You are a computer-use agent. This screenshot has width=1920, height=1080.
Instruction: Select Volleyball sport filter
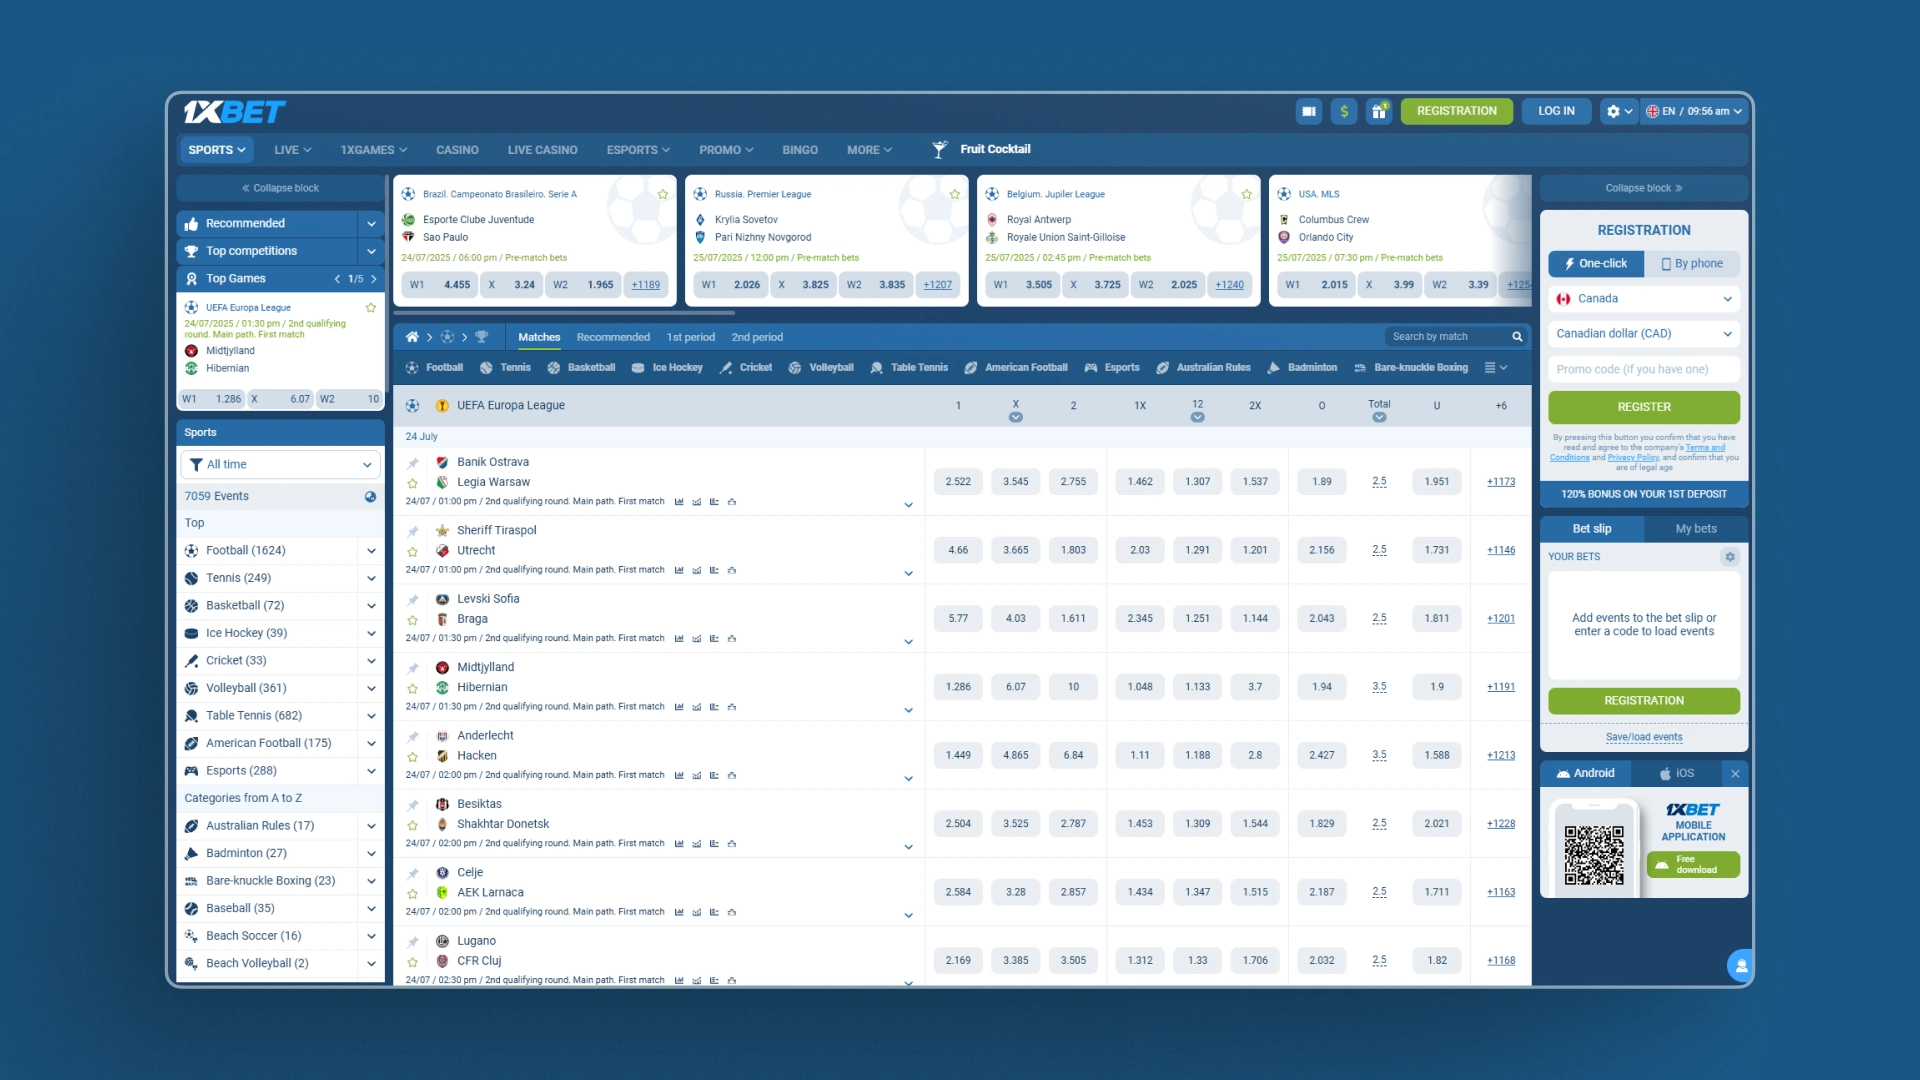tap(821, 368)
